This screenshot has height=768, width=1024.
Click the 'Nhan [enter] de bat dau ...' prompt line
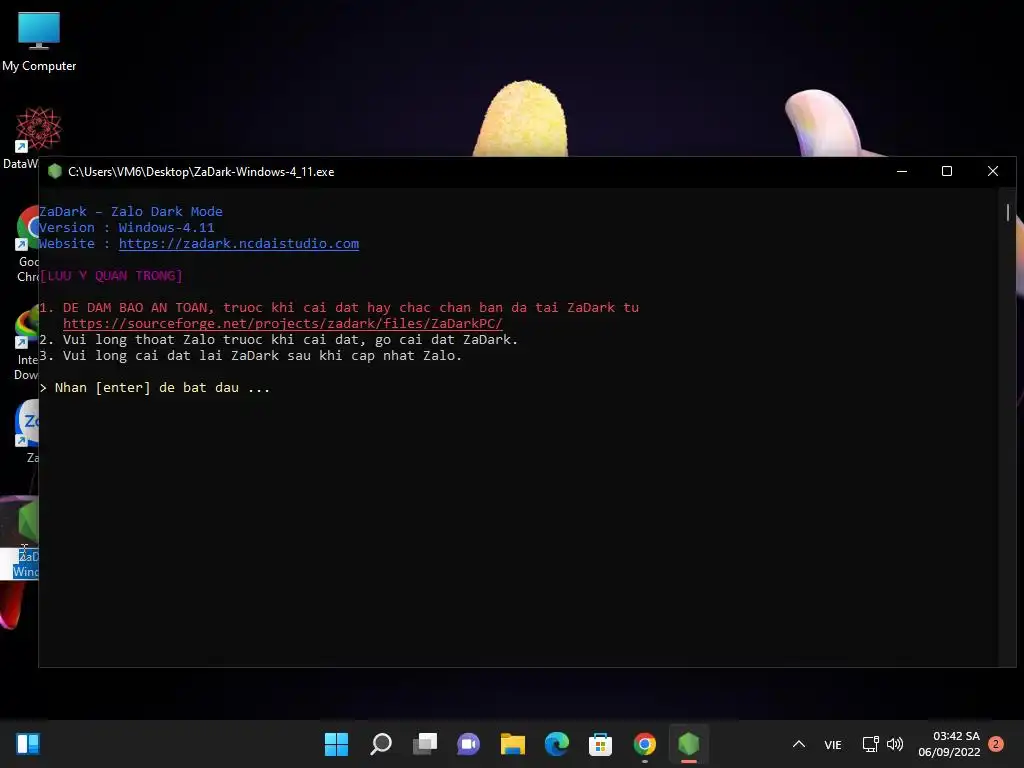155,388
